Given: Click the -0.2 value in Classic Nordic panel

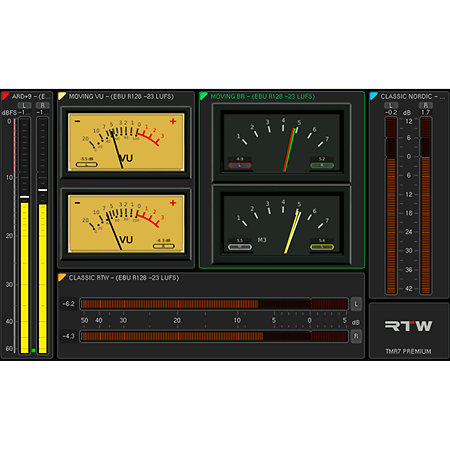Looking at the screenshot, I should [x=391, y=112].
